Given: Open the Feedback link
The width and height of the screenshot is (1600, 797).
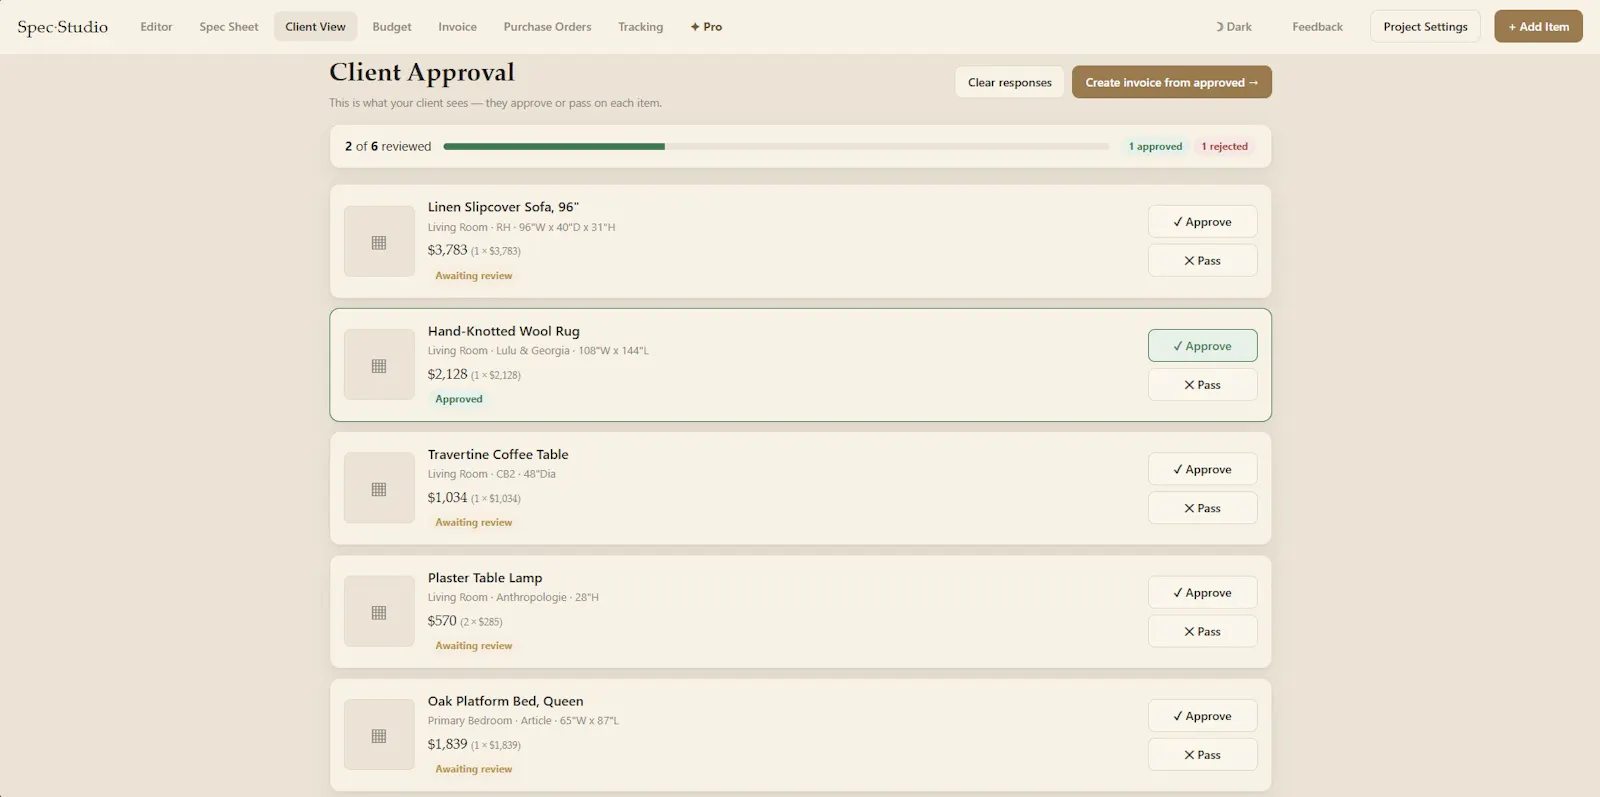Looking at the screenshot, I should tap(1317, 27).
